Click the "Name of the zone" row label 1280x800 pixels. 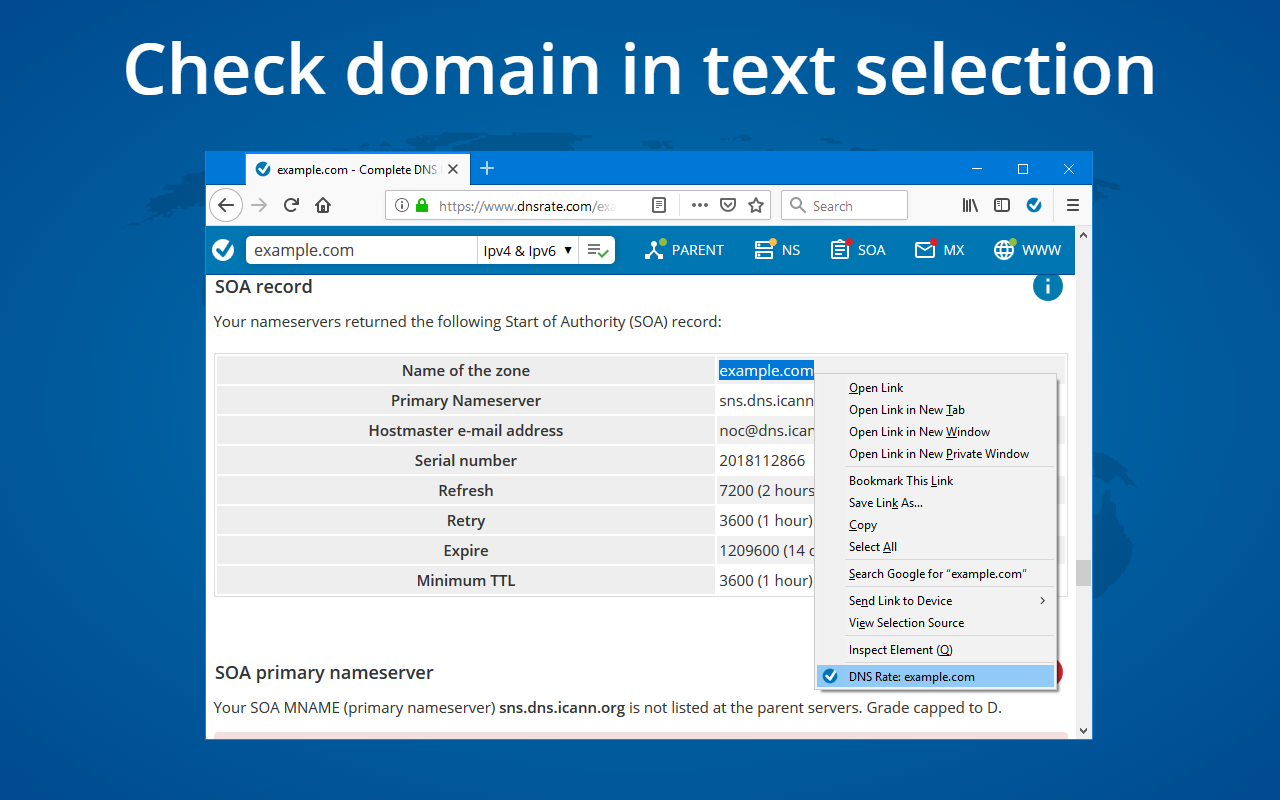pos(466,371)
